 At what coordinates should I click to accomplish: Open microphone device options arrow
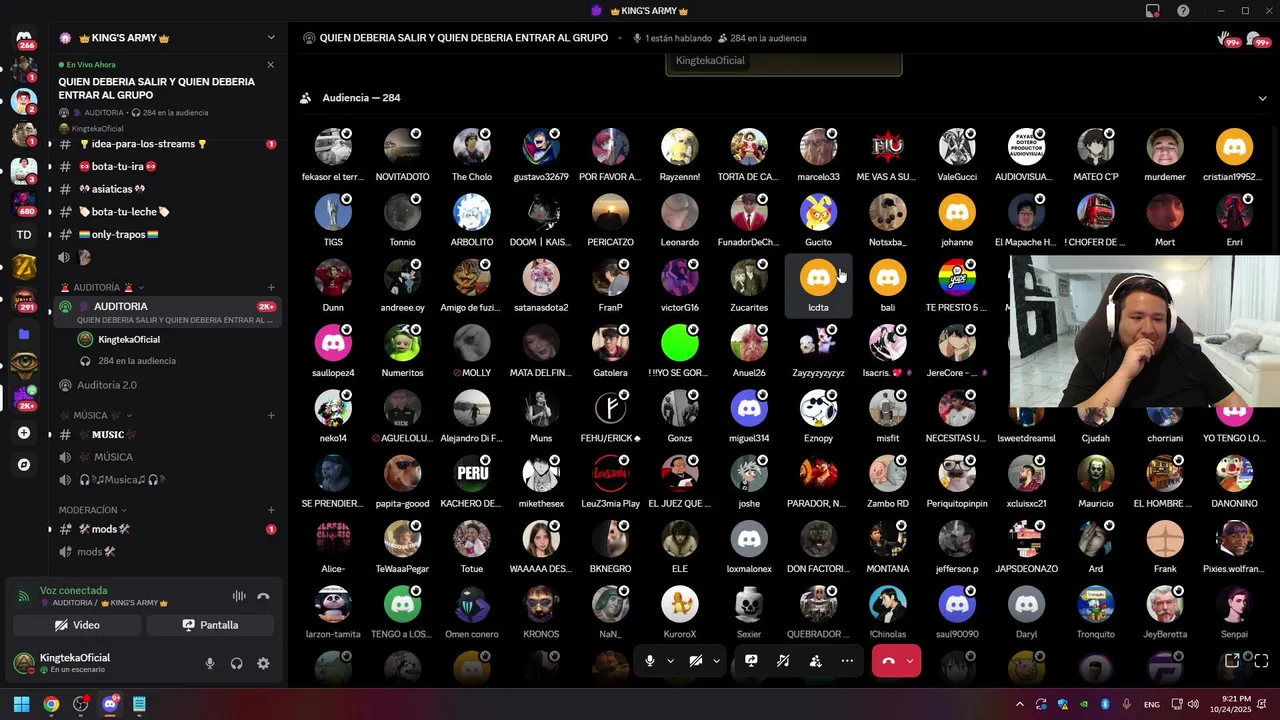coord(670,661)
